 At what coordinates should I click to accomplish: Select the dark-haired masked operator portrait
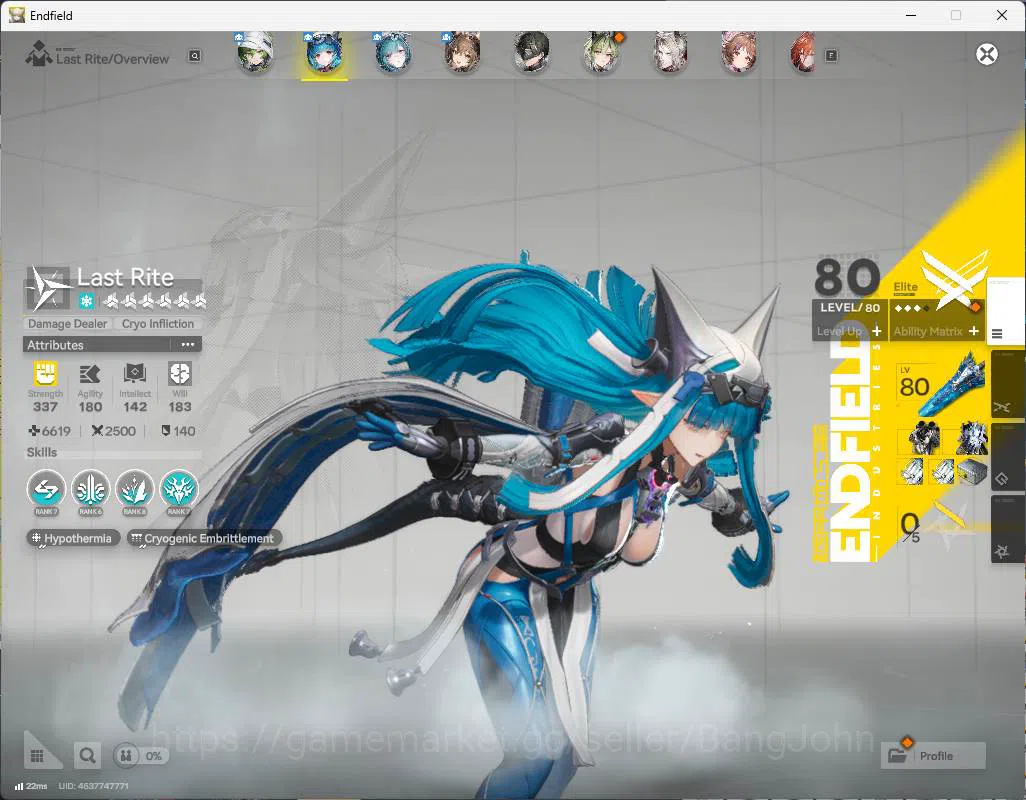click(531, 52)
